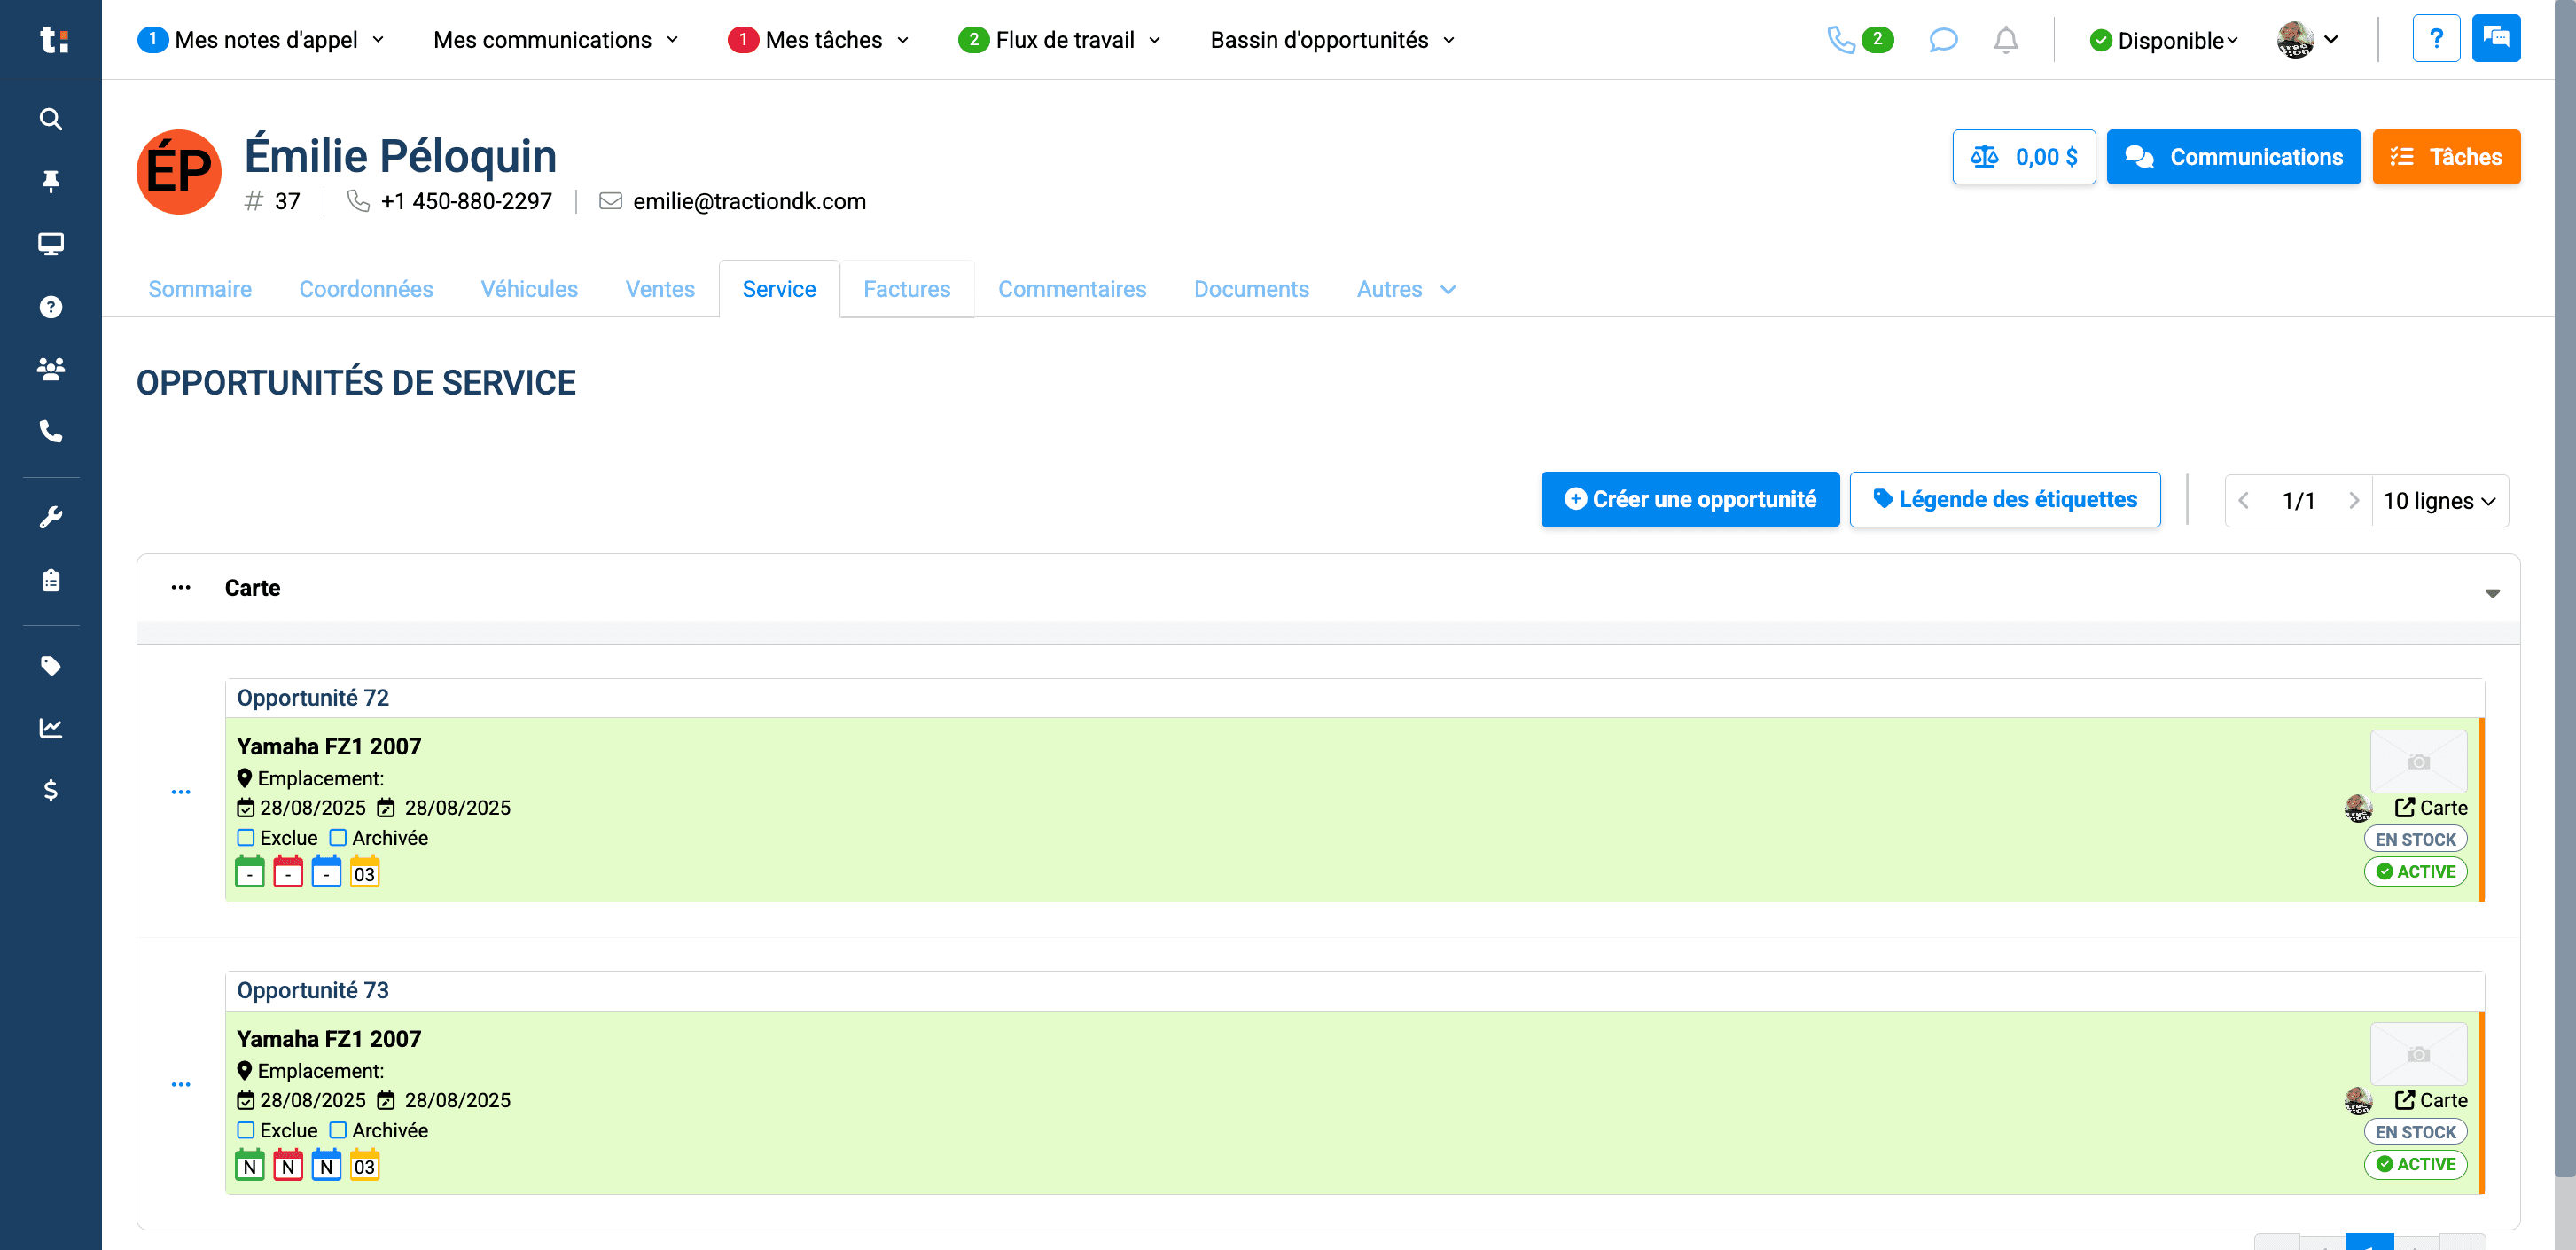Collapse the Carte section caret

[2492, 592]
